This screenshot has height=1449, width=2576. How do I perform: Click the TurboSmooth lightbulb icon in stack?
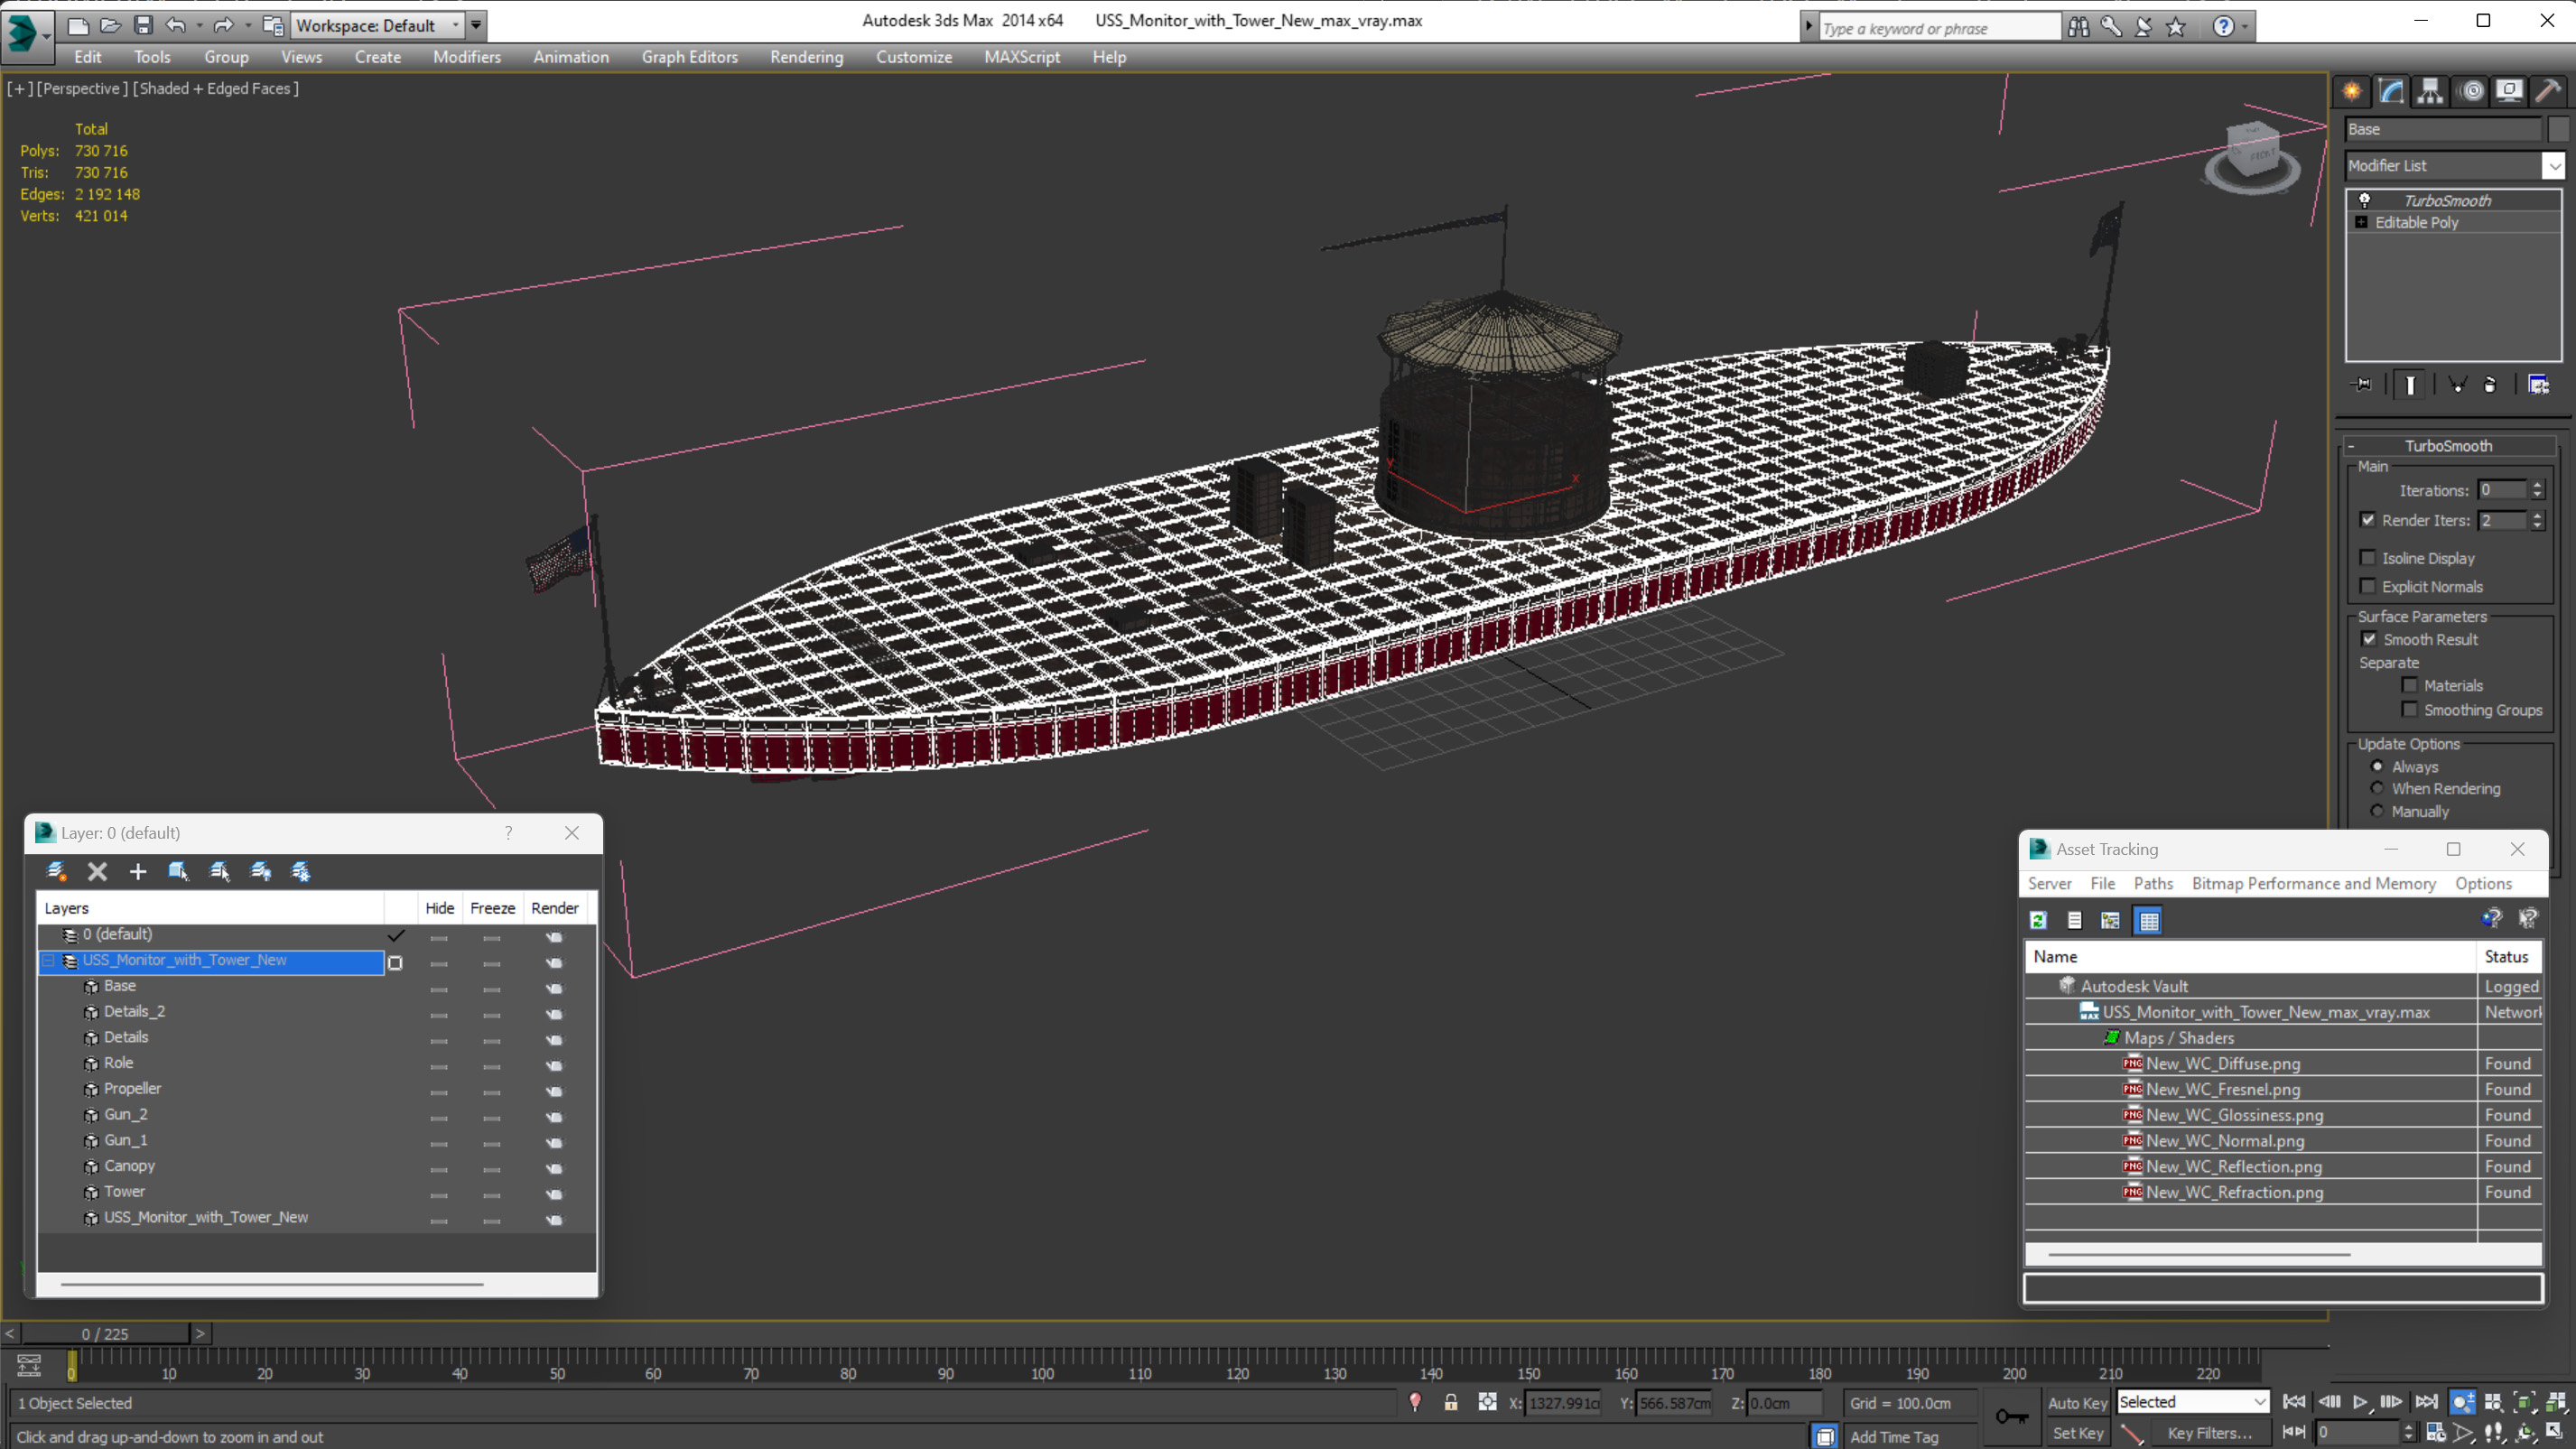pyautogui.click(x=2364, y=200)
